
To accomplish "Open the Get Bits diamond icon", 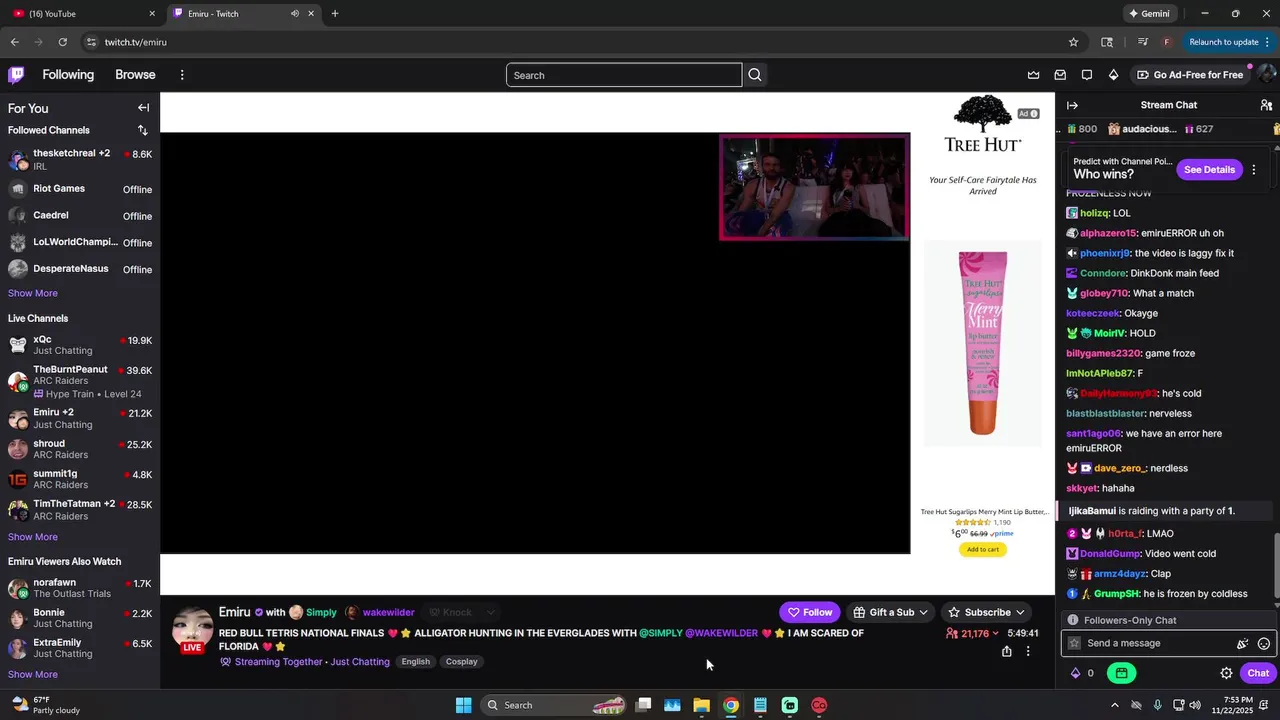I will point(1113,75).
